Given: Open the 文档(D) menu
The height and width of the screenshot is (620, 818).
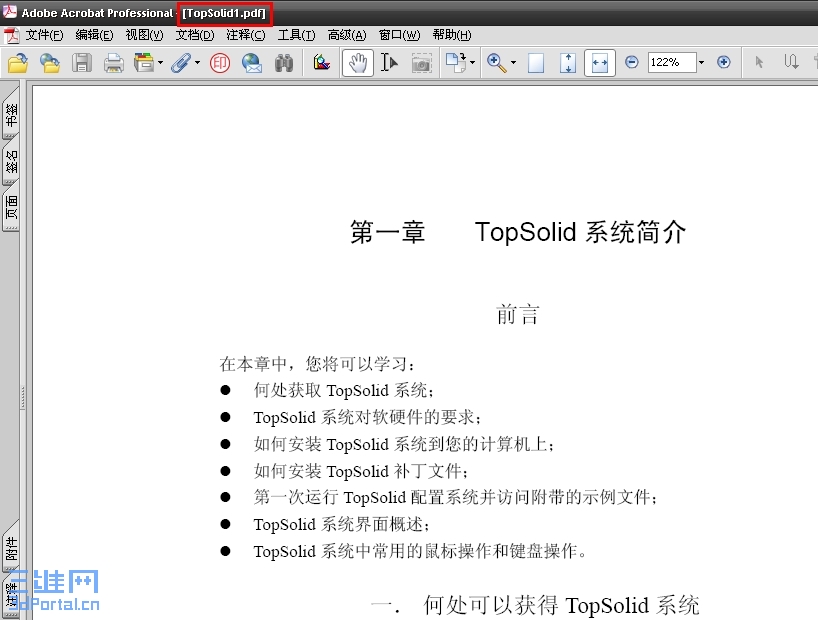Looking at the screenshot, I should (195, 35).
